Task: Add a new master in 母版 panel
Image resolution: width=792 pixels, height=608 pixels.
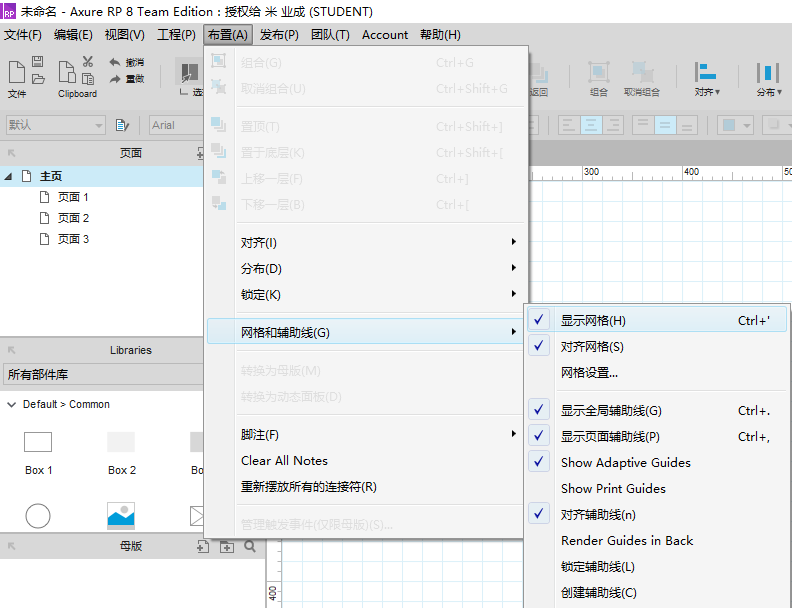Action: tap(203, 547)
